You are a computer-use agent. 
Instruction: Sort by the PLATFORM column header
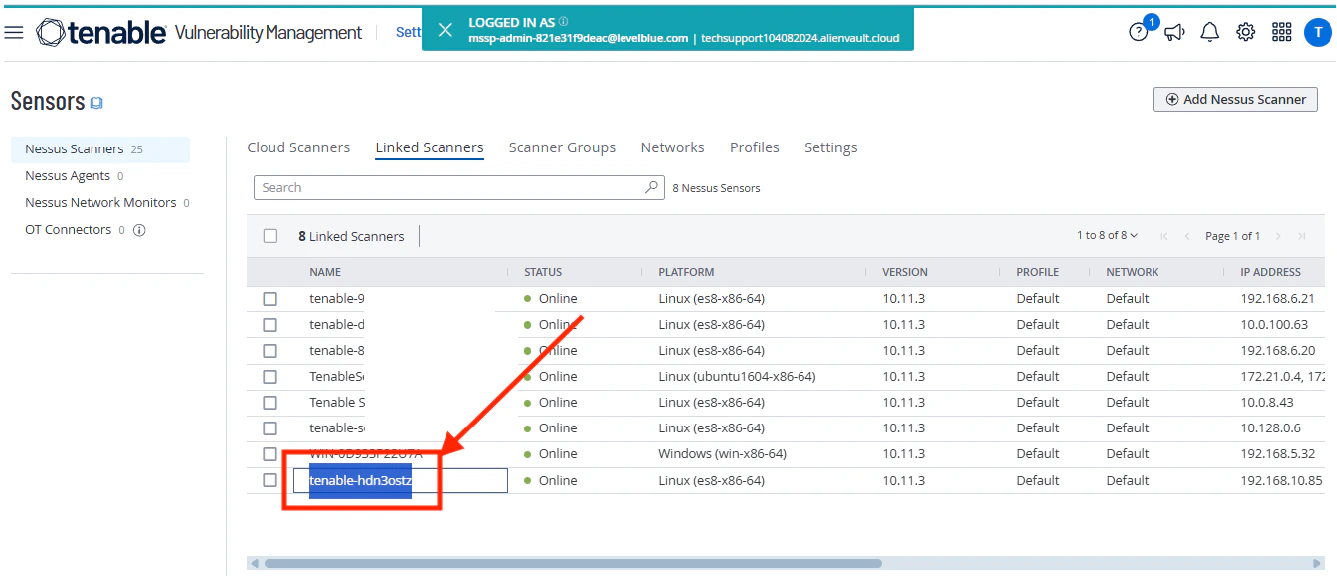(686, 272)
